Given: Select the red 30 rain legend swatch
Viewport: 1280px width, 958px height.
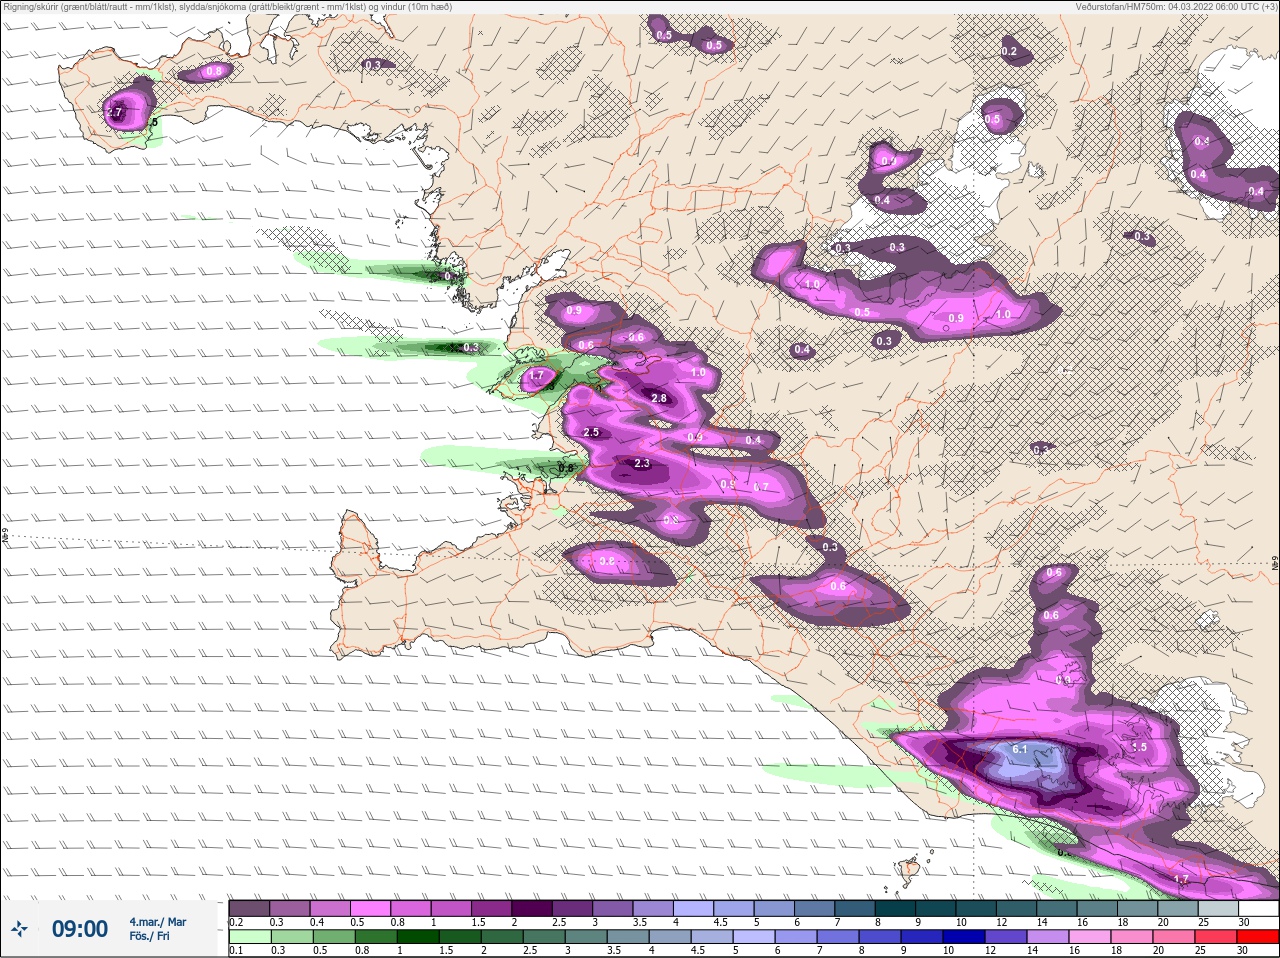Looking at the screenshot, I should [1257, 937].
